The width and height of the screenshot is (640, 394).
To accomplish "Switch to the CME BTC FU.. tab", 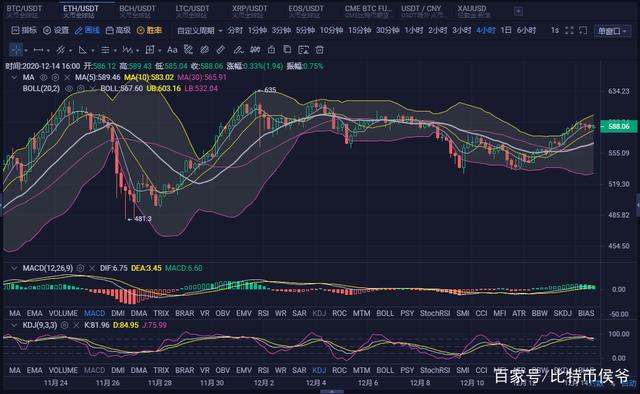I will 368,11.
